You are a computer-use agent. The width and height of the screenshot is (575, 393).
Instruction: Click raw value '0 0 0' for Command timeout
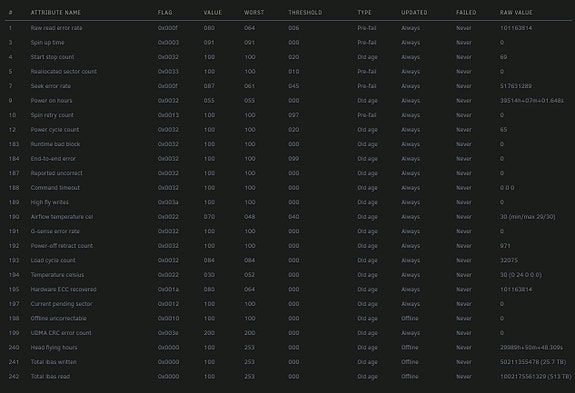pyautogui.click(x=507, y=188)
